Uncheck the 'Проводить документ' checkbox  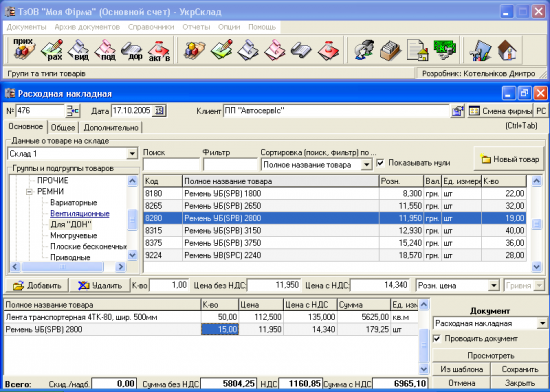point(437,339)
